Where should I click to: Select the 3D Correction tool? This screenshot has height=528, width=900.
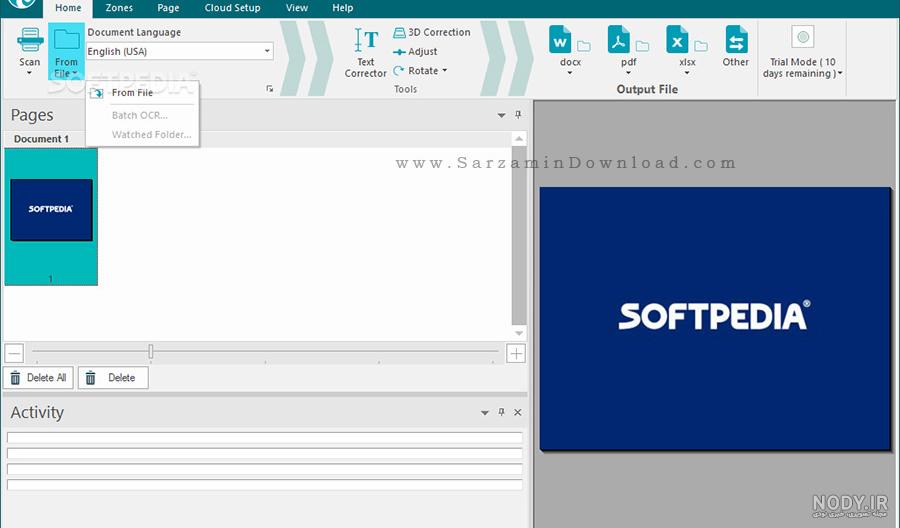tap(432, 33)
